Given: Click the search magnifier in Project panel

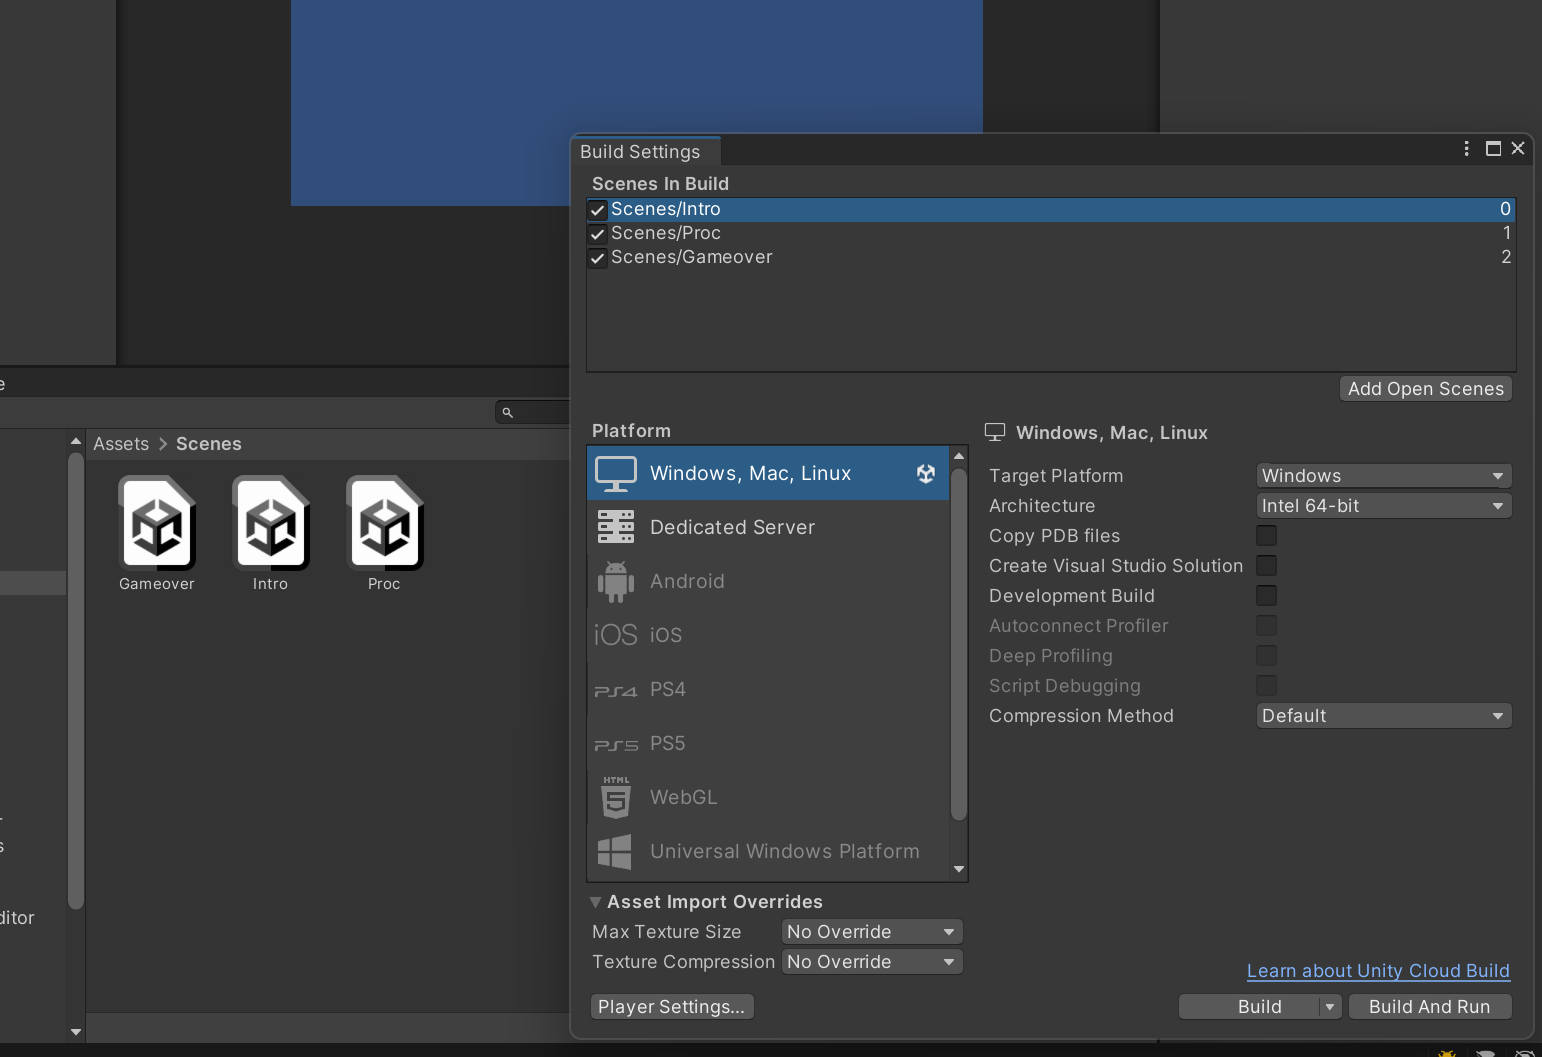Looking at the screenshot, I should 508,412.
